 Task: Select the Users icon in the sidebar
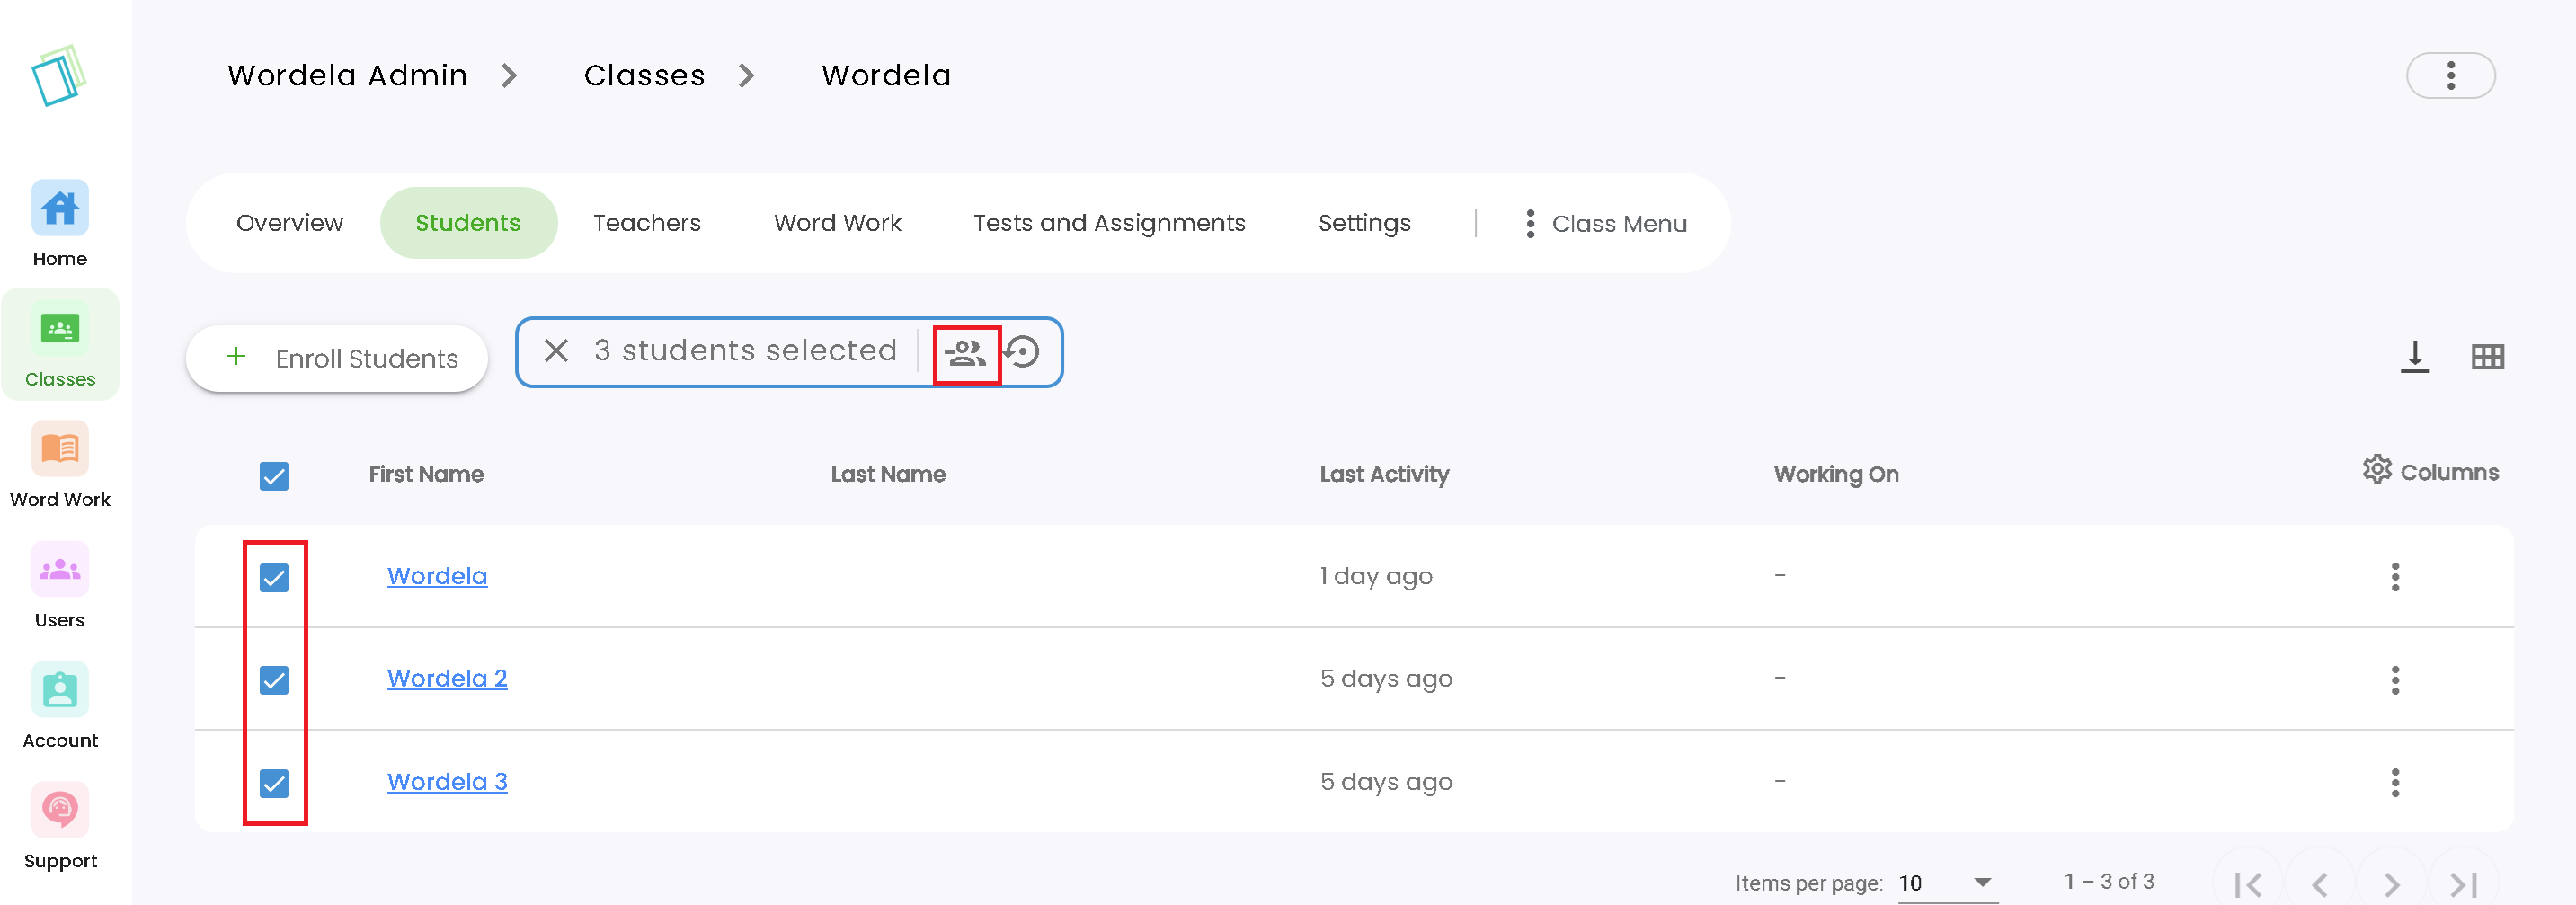coord(60,569)
